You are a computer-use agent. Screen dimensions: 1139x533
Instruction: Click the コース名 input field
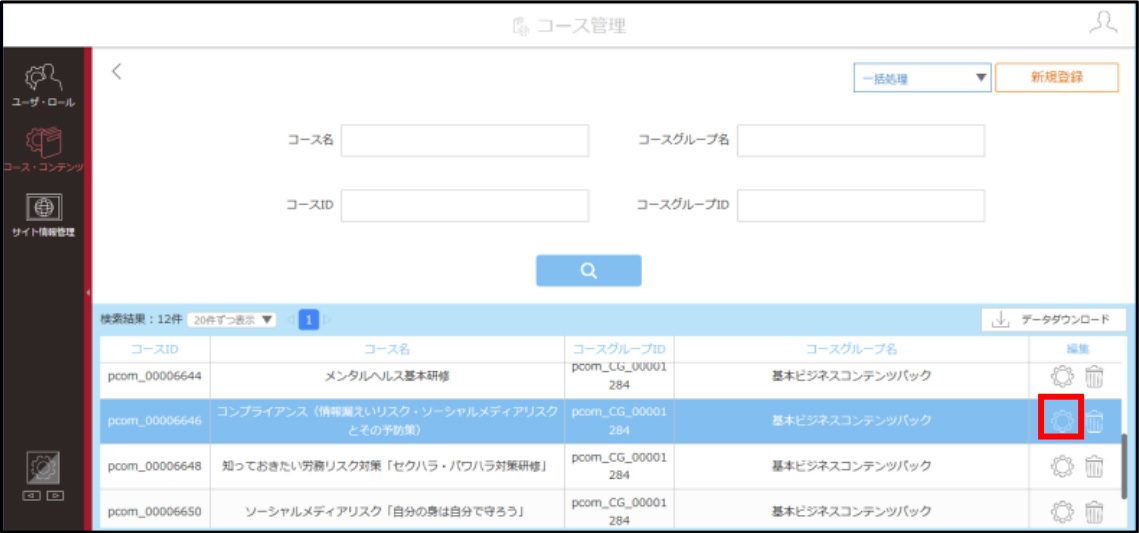[x=465, y=141]
